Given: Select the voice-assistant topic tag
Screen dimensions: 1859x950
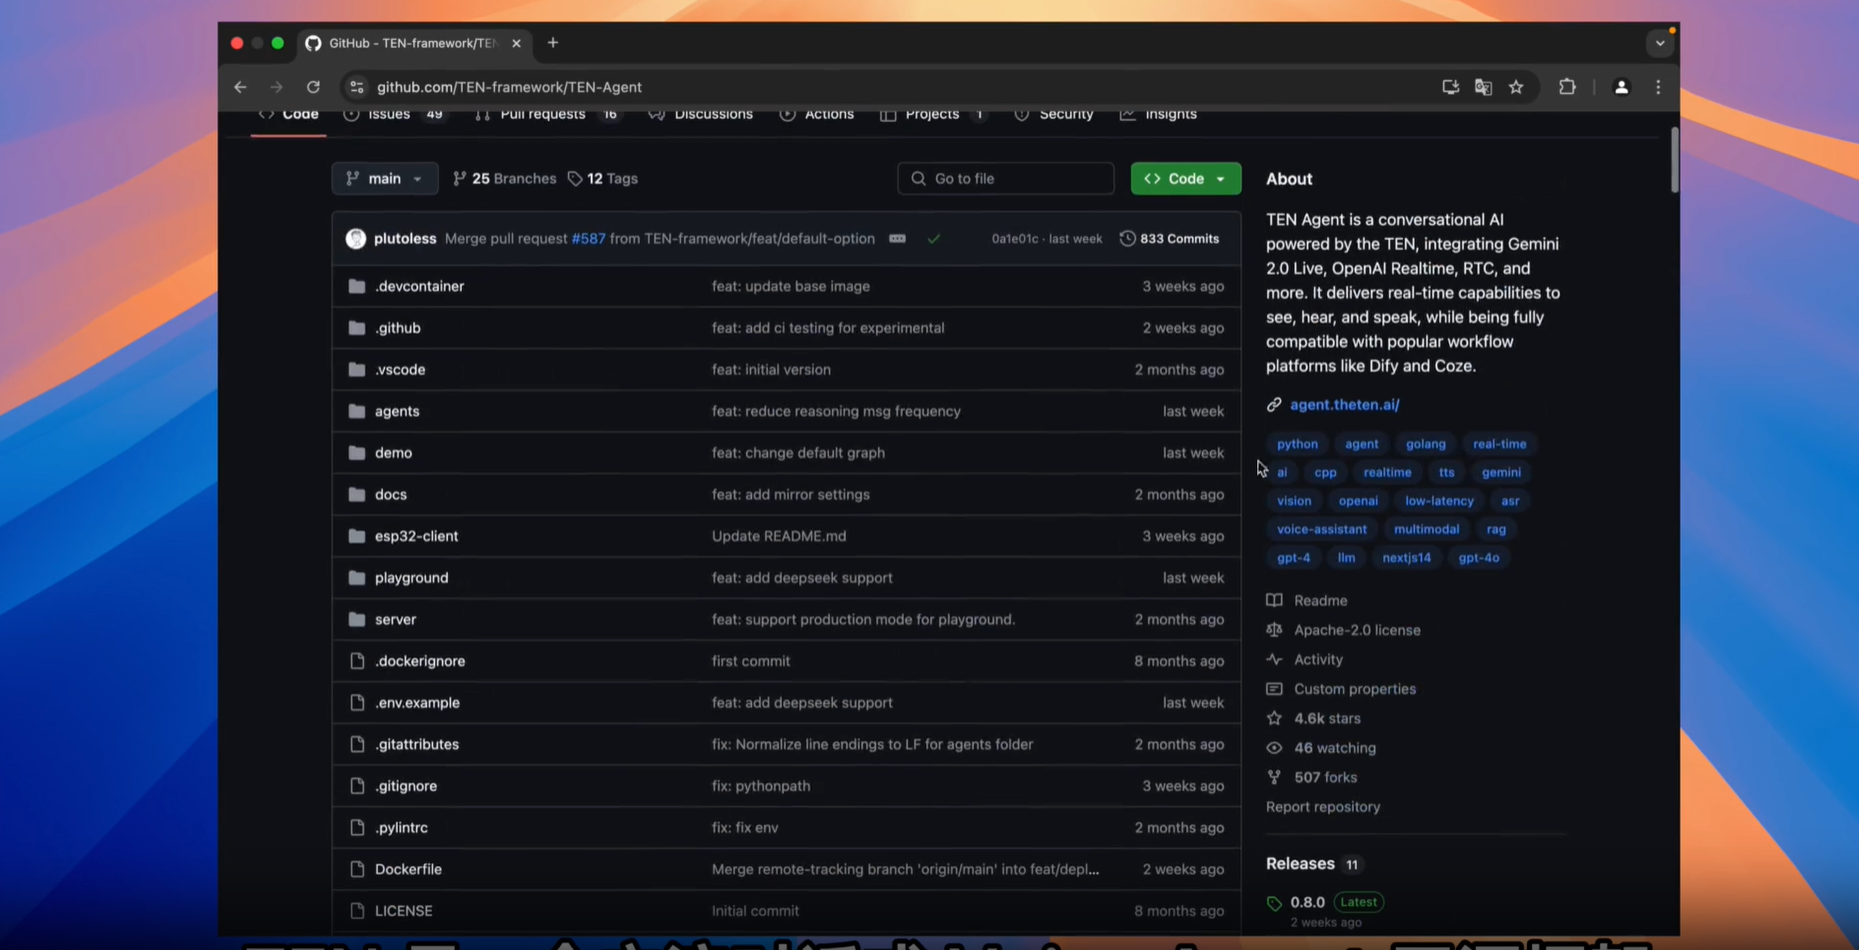Looking at the screenshot, I should point(1321,529).
